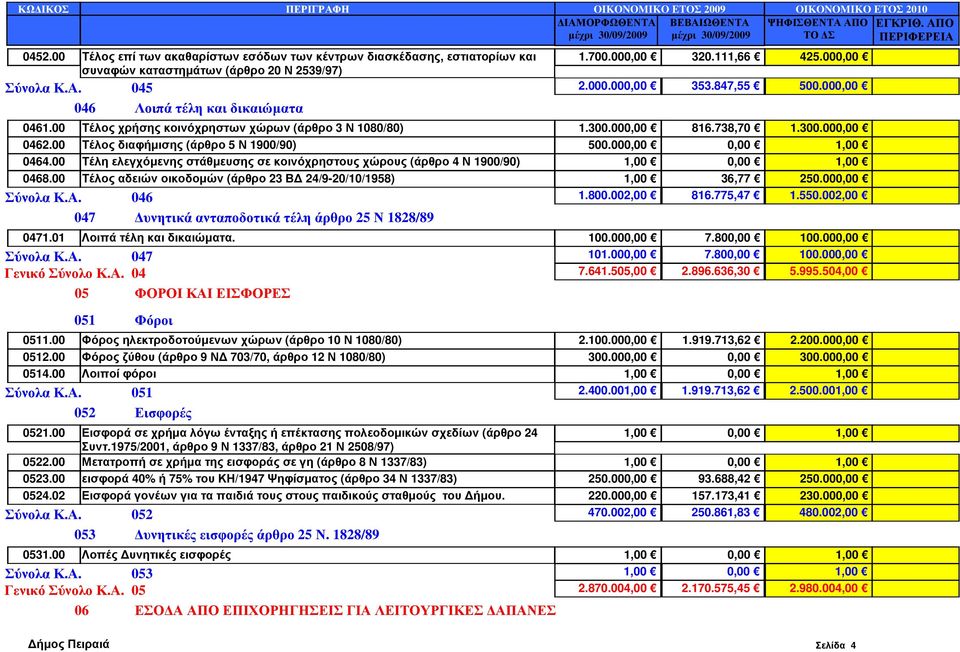Click the total 1.800.002,00 €

(x=607, y=195)
